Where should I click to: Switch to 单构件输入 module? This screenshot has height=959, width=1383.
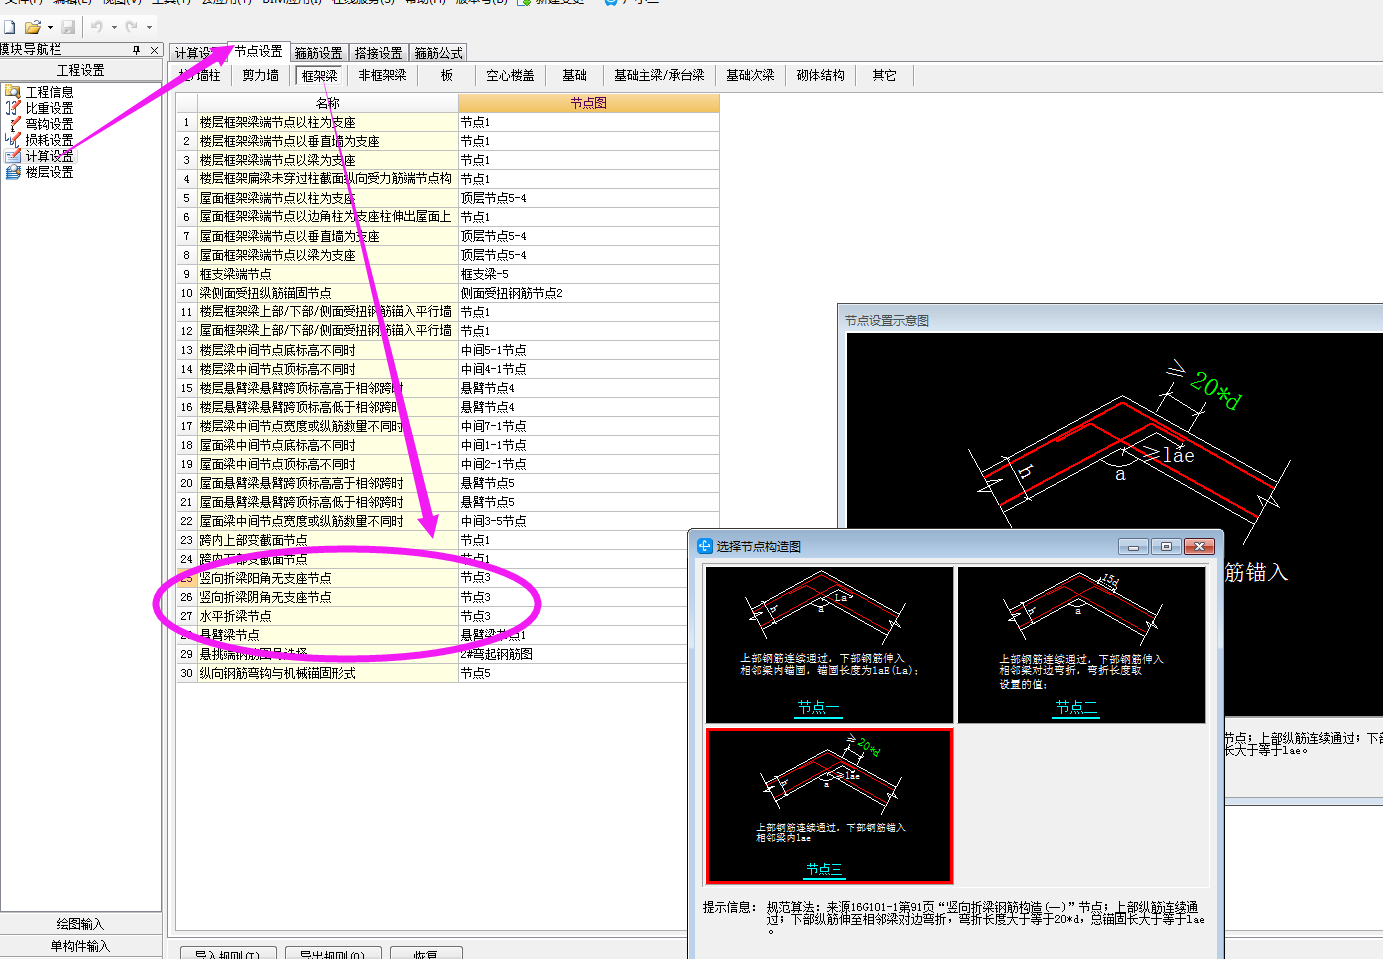[x=81, y=945]
